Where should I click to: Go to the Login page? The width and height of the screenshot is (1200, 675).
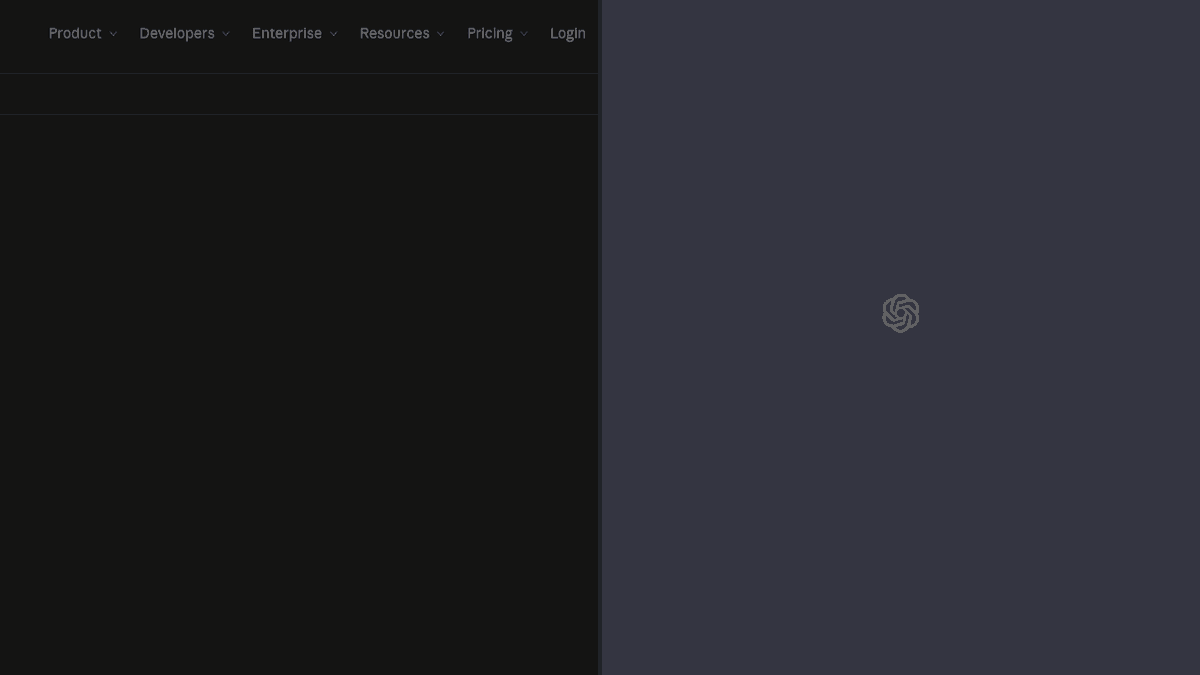(568, 33)
